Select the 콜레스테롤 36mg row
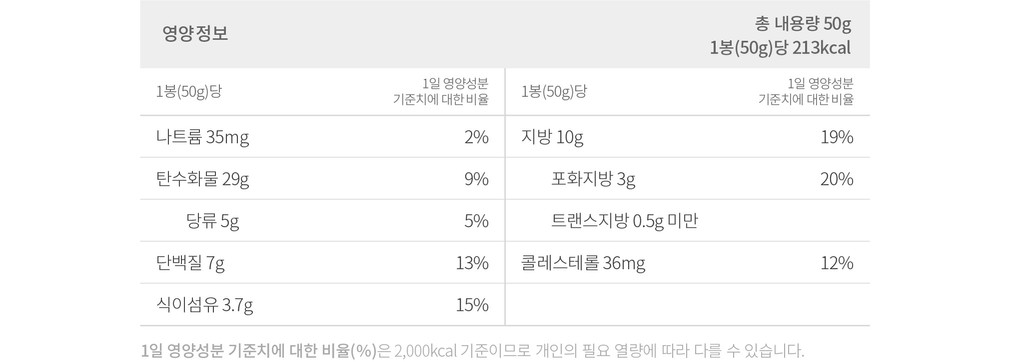This screenshot has height=362, width=1010. [687, 263]
